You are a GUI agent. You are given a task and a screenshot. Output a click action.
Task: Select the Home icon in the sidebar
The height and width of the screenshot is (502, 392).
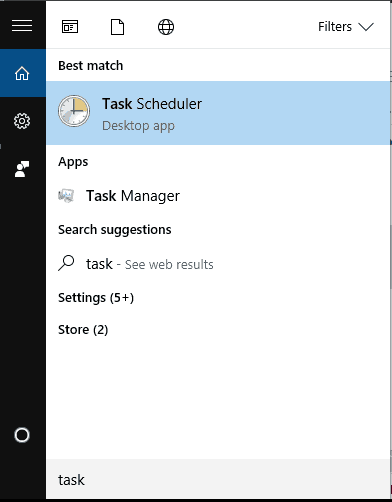click(22, 73)
